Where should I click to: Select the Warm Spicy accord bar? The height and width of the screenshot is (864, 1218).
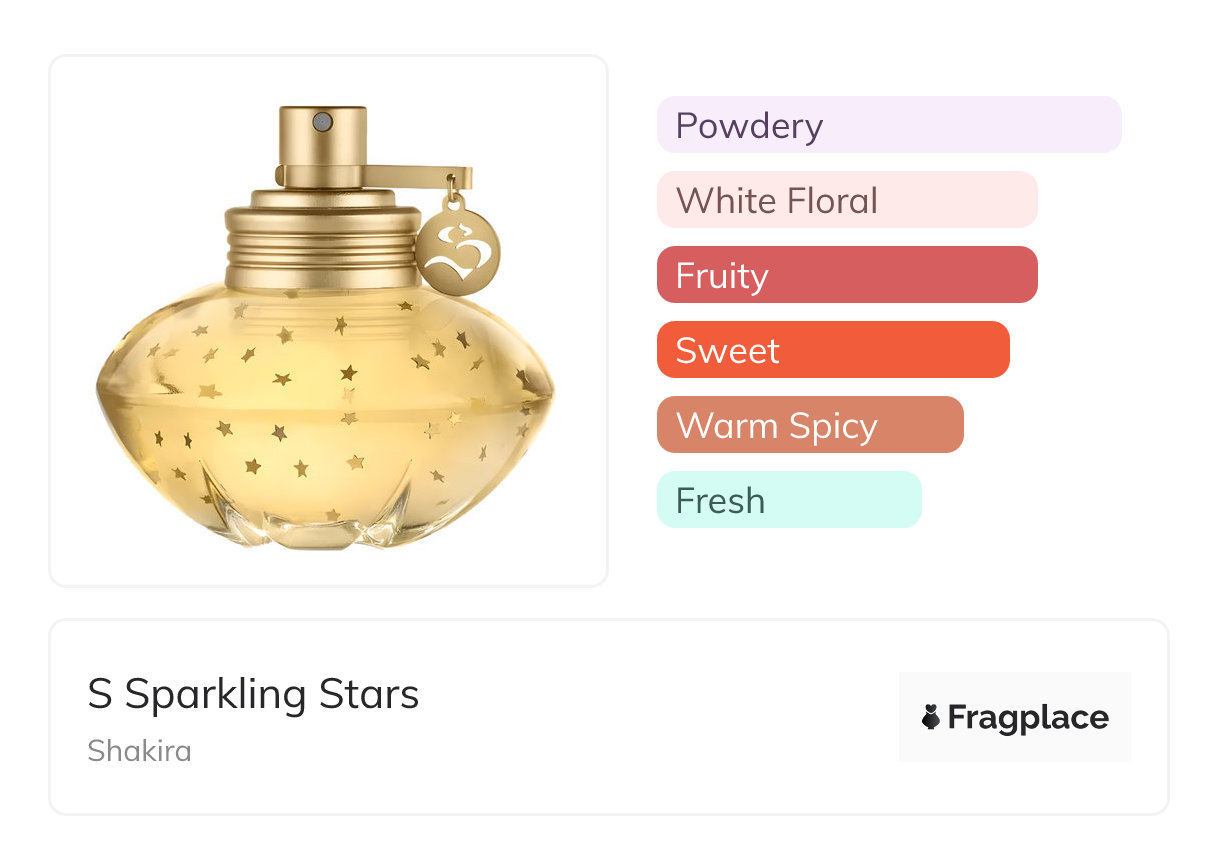coord(810,425)
